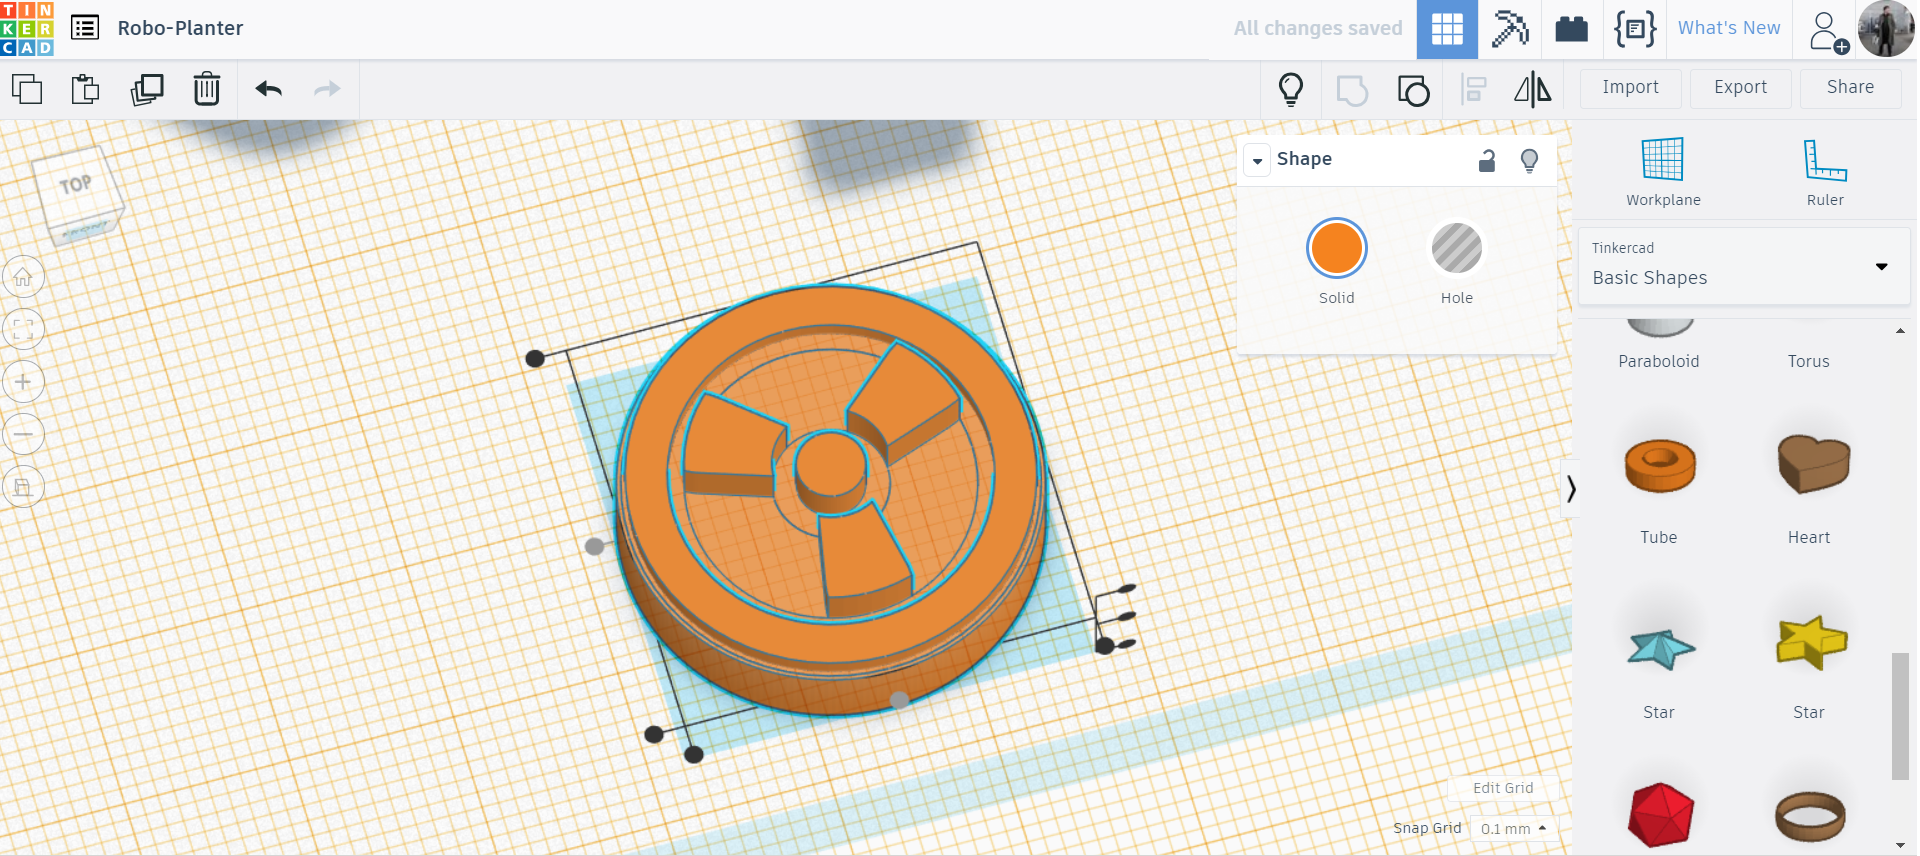The height and width of the screenshot is (856, 1920).
Task: Toggle the lock editing icon in the Shape panel
Action: (x=1487, y=160)
